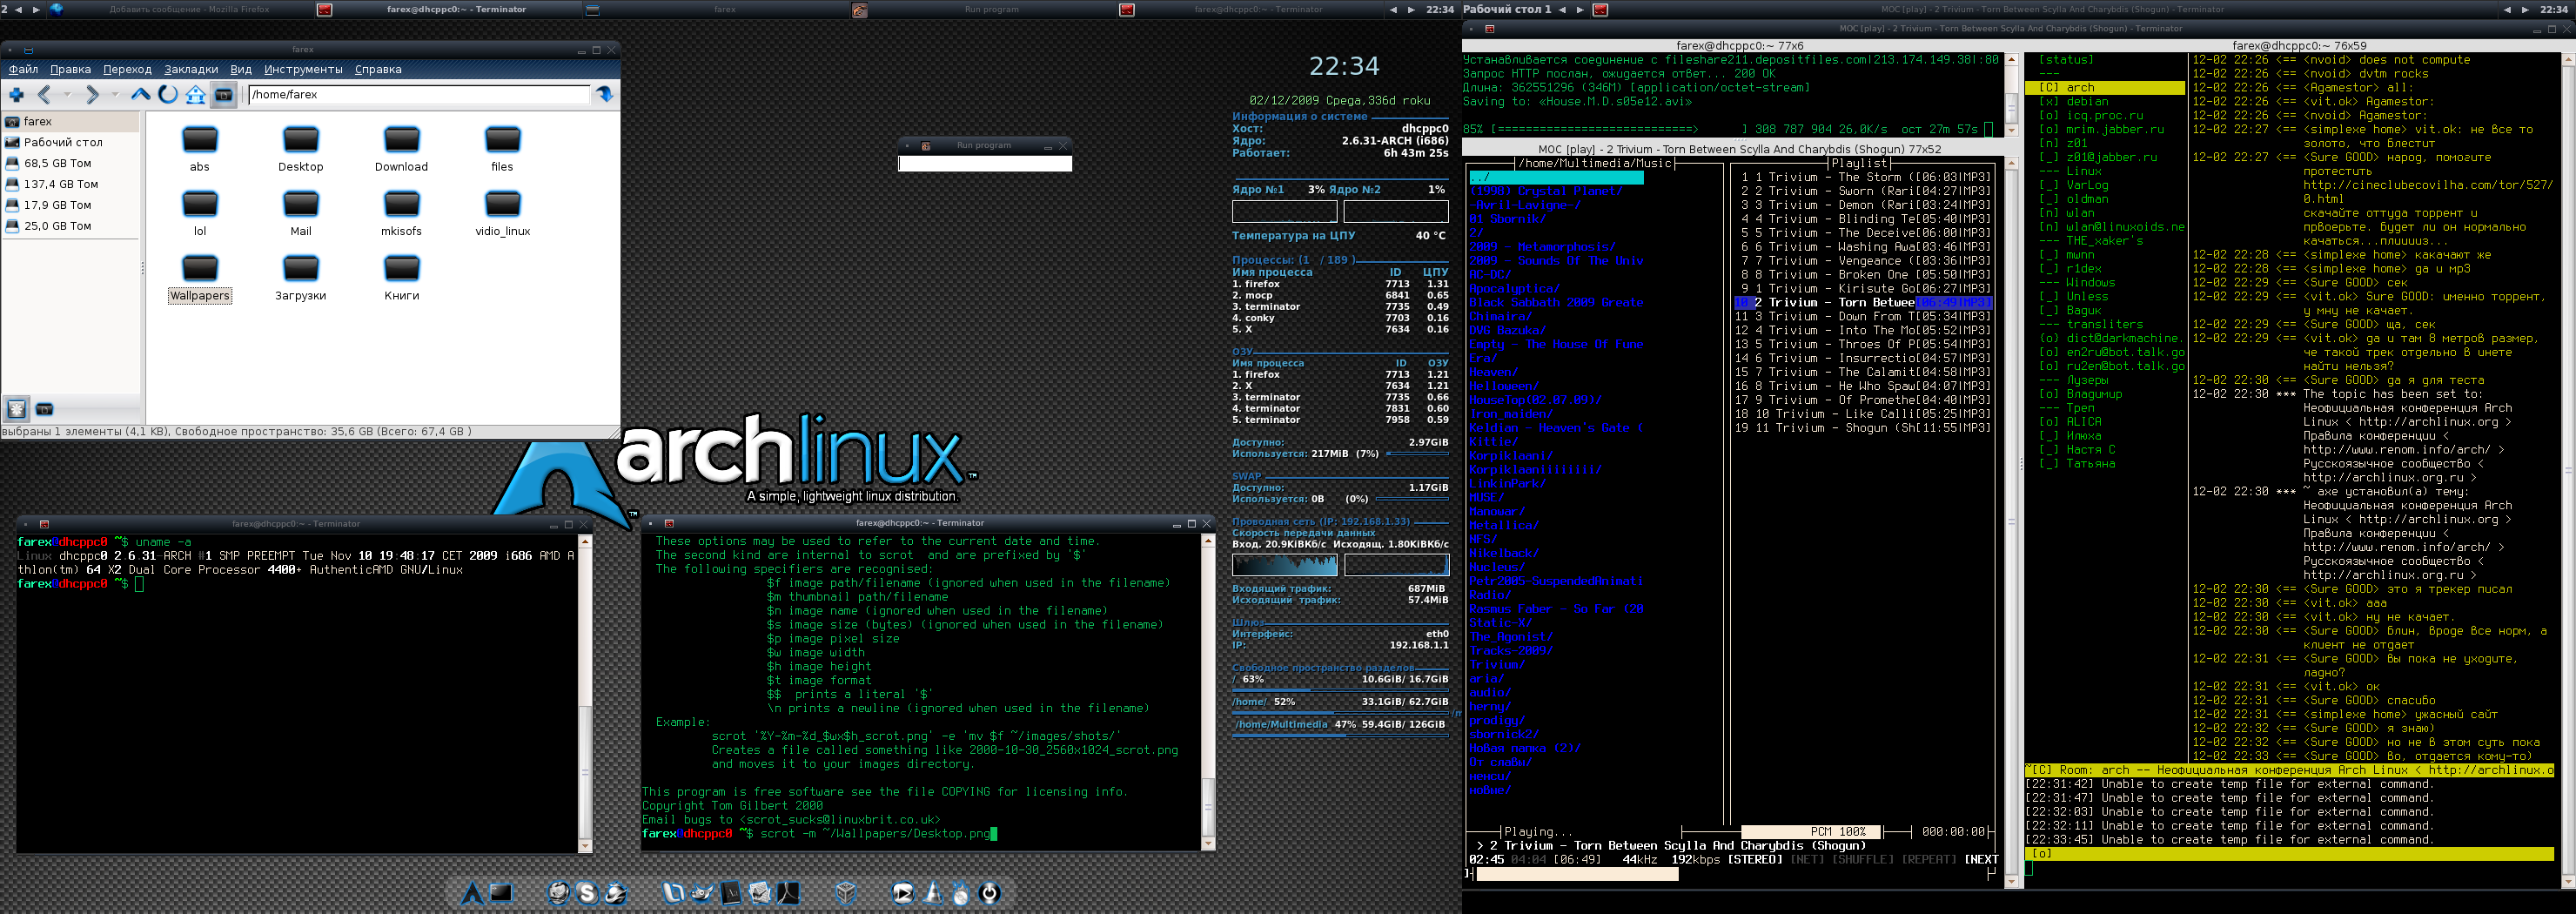Launch Skype from the dock

[587, 892]
